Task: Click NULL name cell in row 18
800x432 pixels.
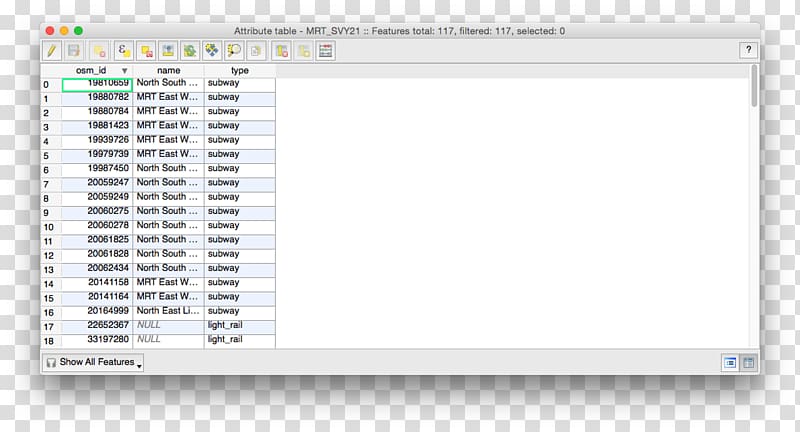Action: [168, 342]
